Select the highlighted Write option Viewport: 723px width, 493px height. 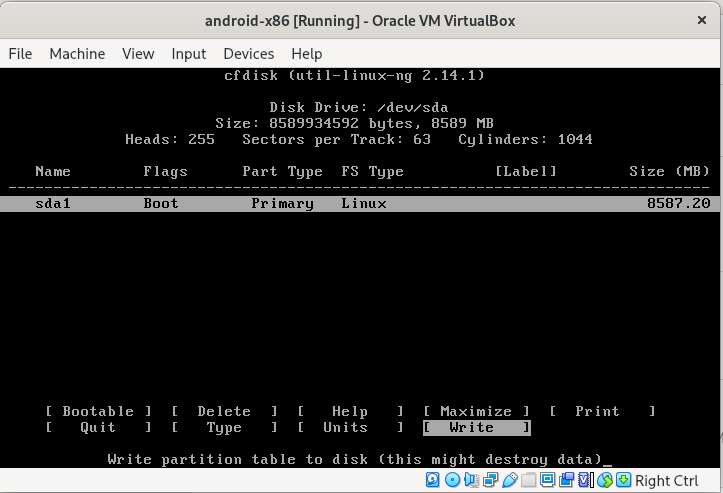pyautogui.click(x=476, y=427)
